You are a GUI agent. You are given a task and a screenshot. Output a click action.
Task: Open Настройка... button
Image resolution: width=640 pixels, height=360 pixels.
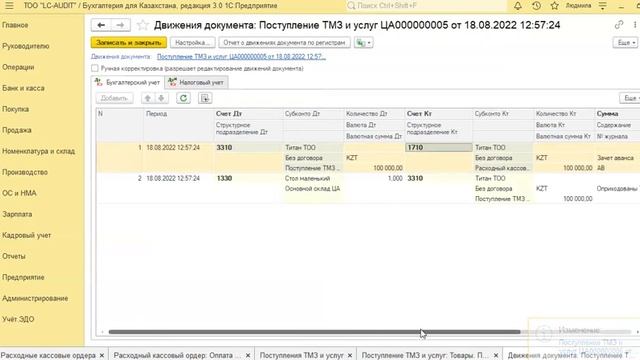coord(192,42)
